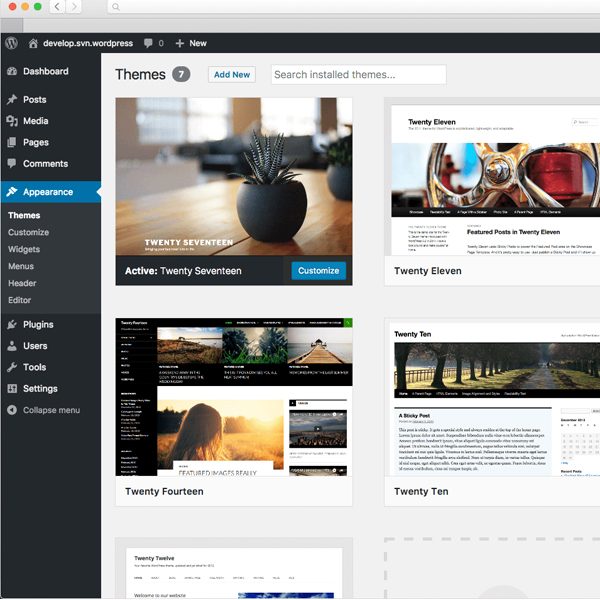Open the Customize submenu item

pyautogui.click(x=28, y=232)
